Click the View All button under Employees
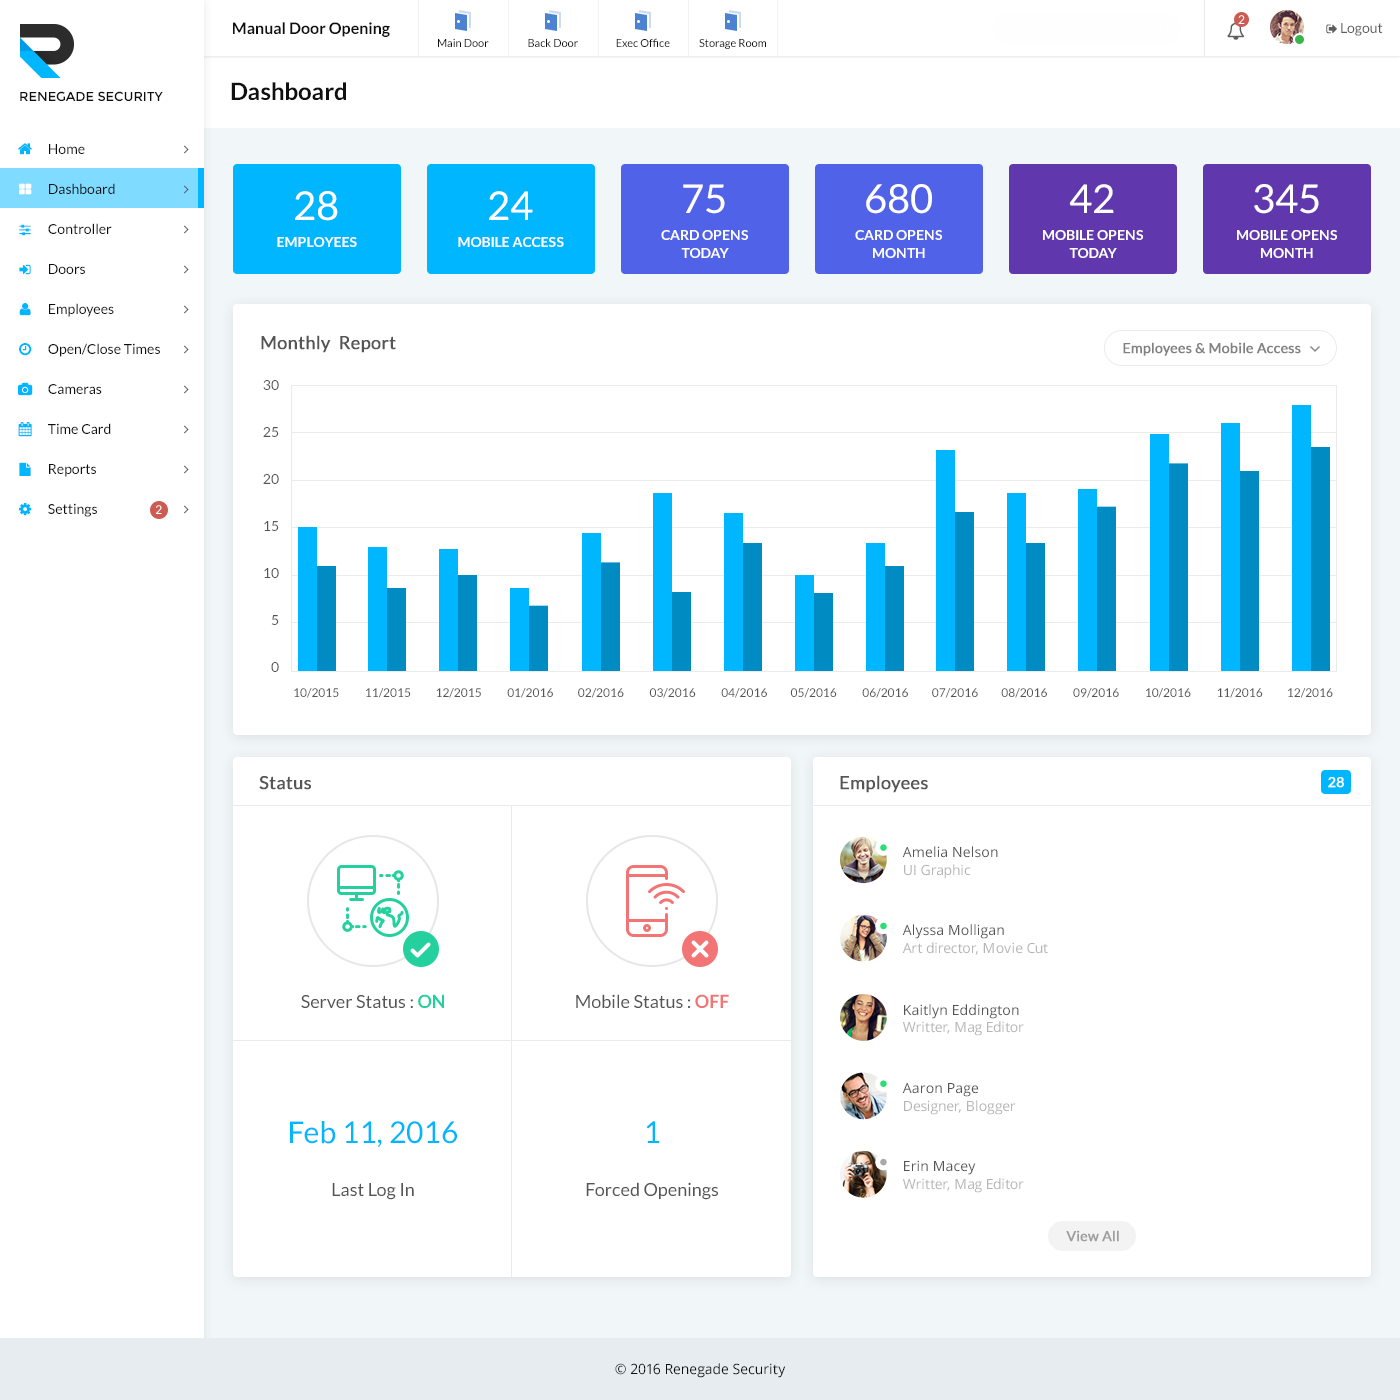This screenshot has width=1400, height=1400. coord(1091,1235)
